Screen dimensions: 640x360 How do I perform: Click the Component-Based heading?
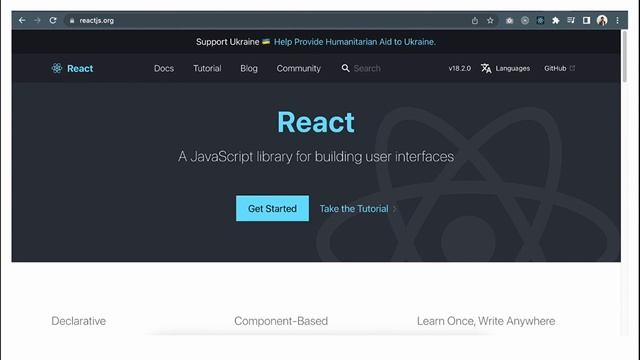(x=281, y=321)
